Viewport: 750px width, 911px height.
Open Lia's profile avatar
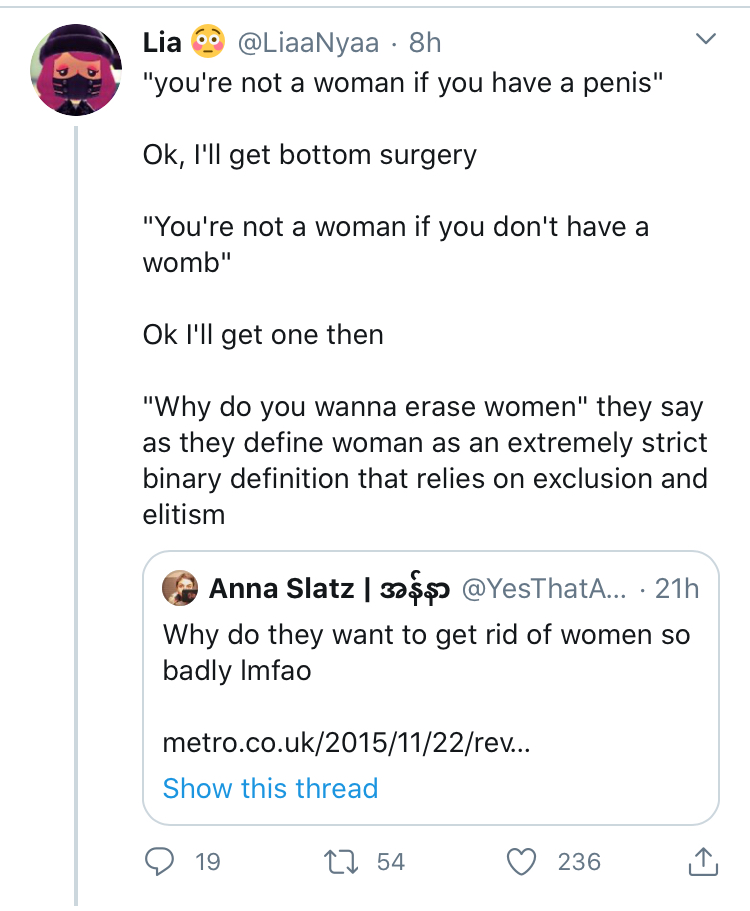click(x=76, y=70)
